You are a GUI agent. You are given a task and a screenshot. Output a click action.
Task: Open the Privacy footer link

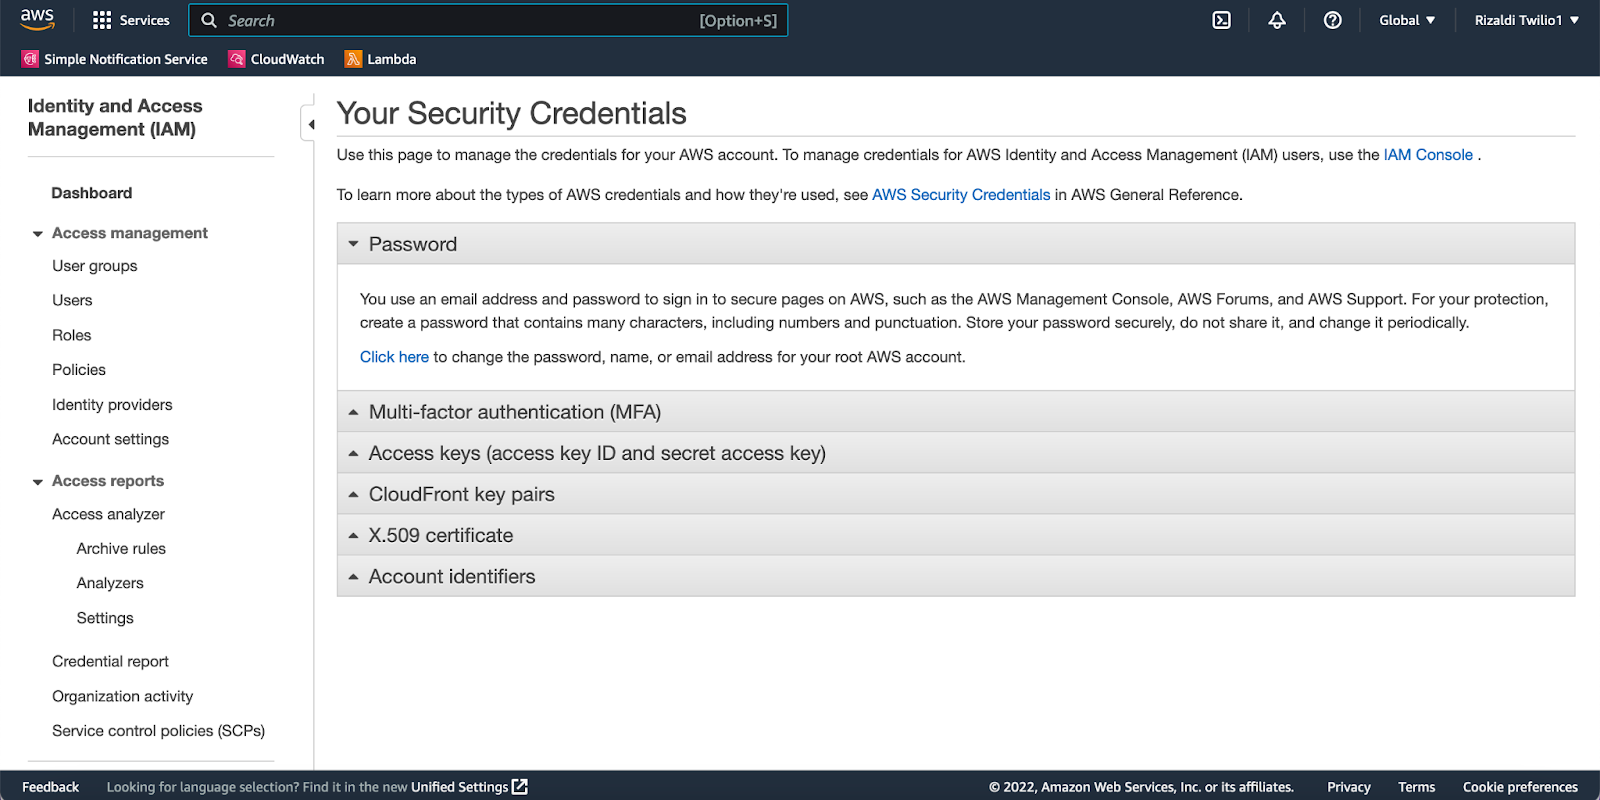point(1348,787)
